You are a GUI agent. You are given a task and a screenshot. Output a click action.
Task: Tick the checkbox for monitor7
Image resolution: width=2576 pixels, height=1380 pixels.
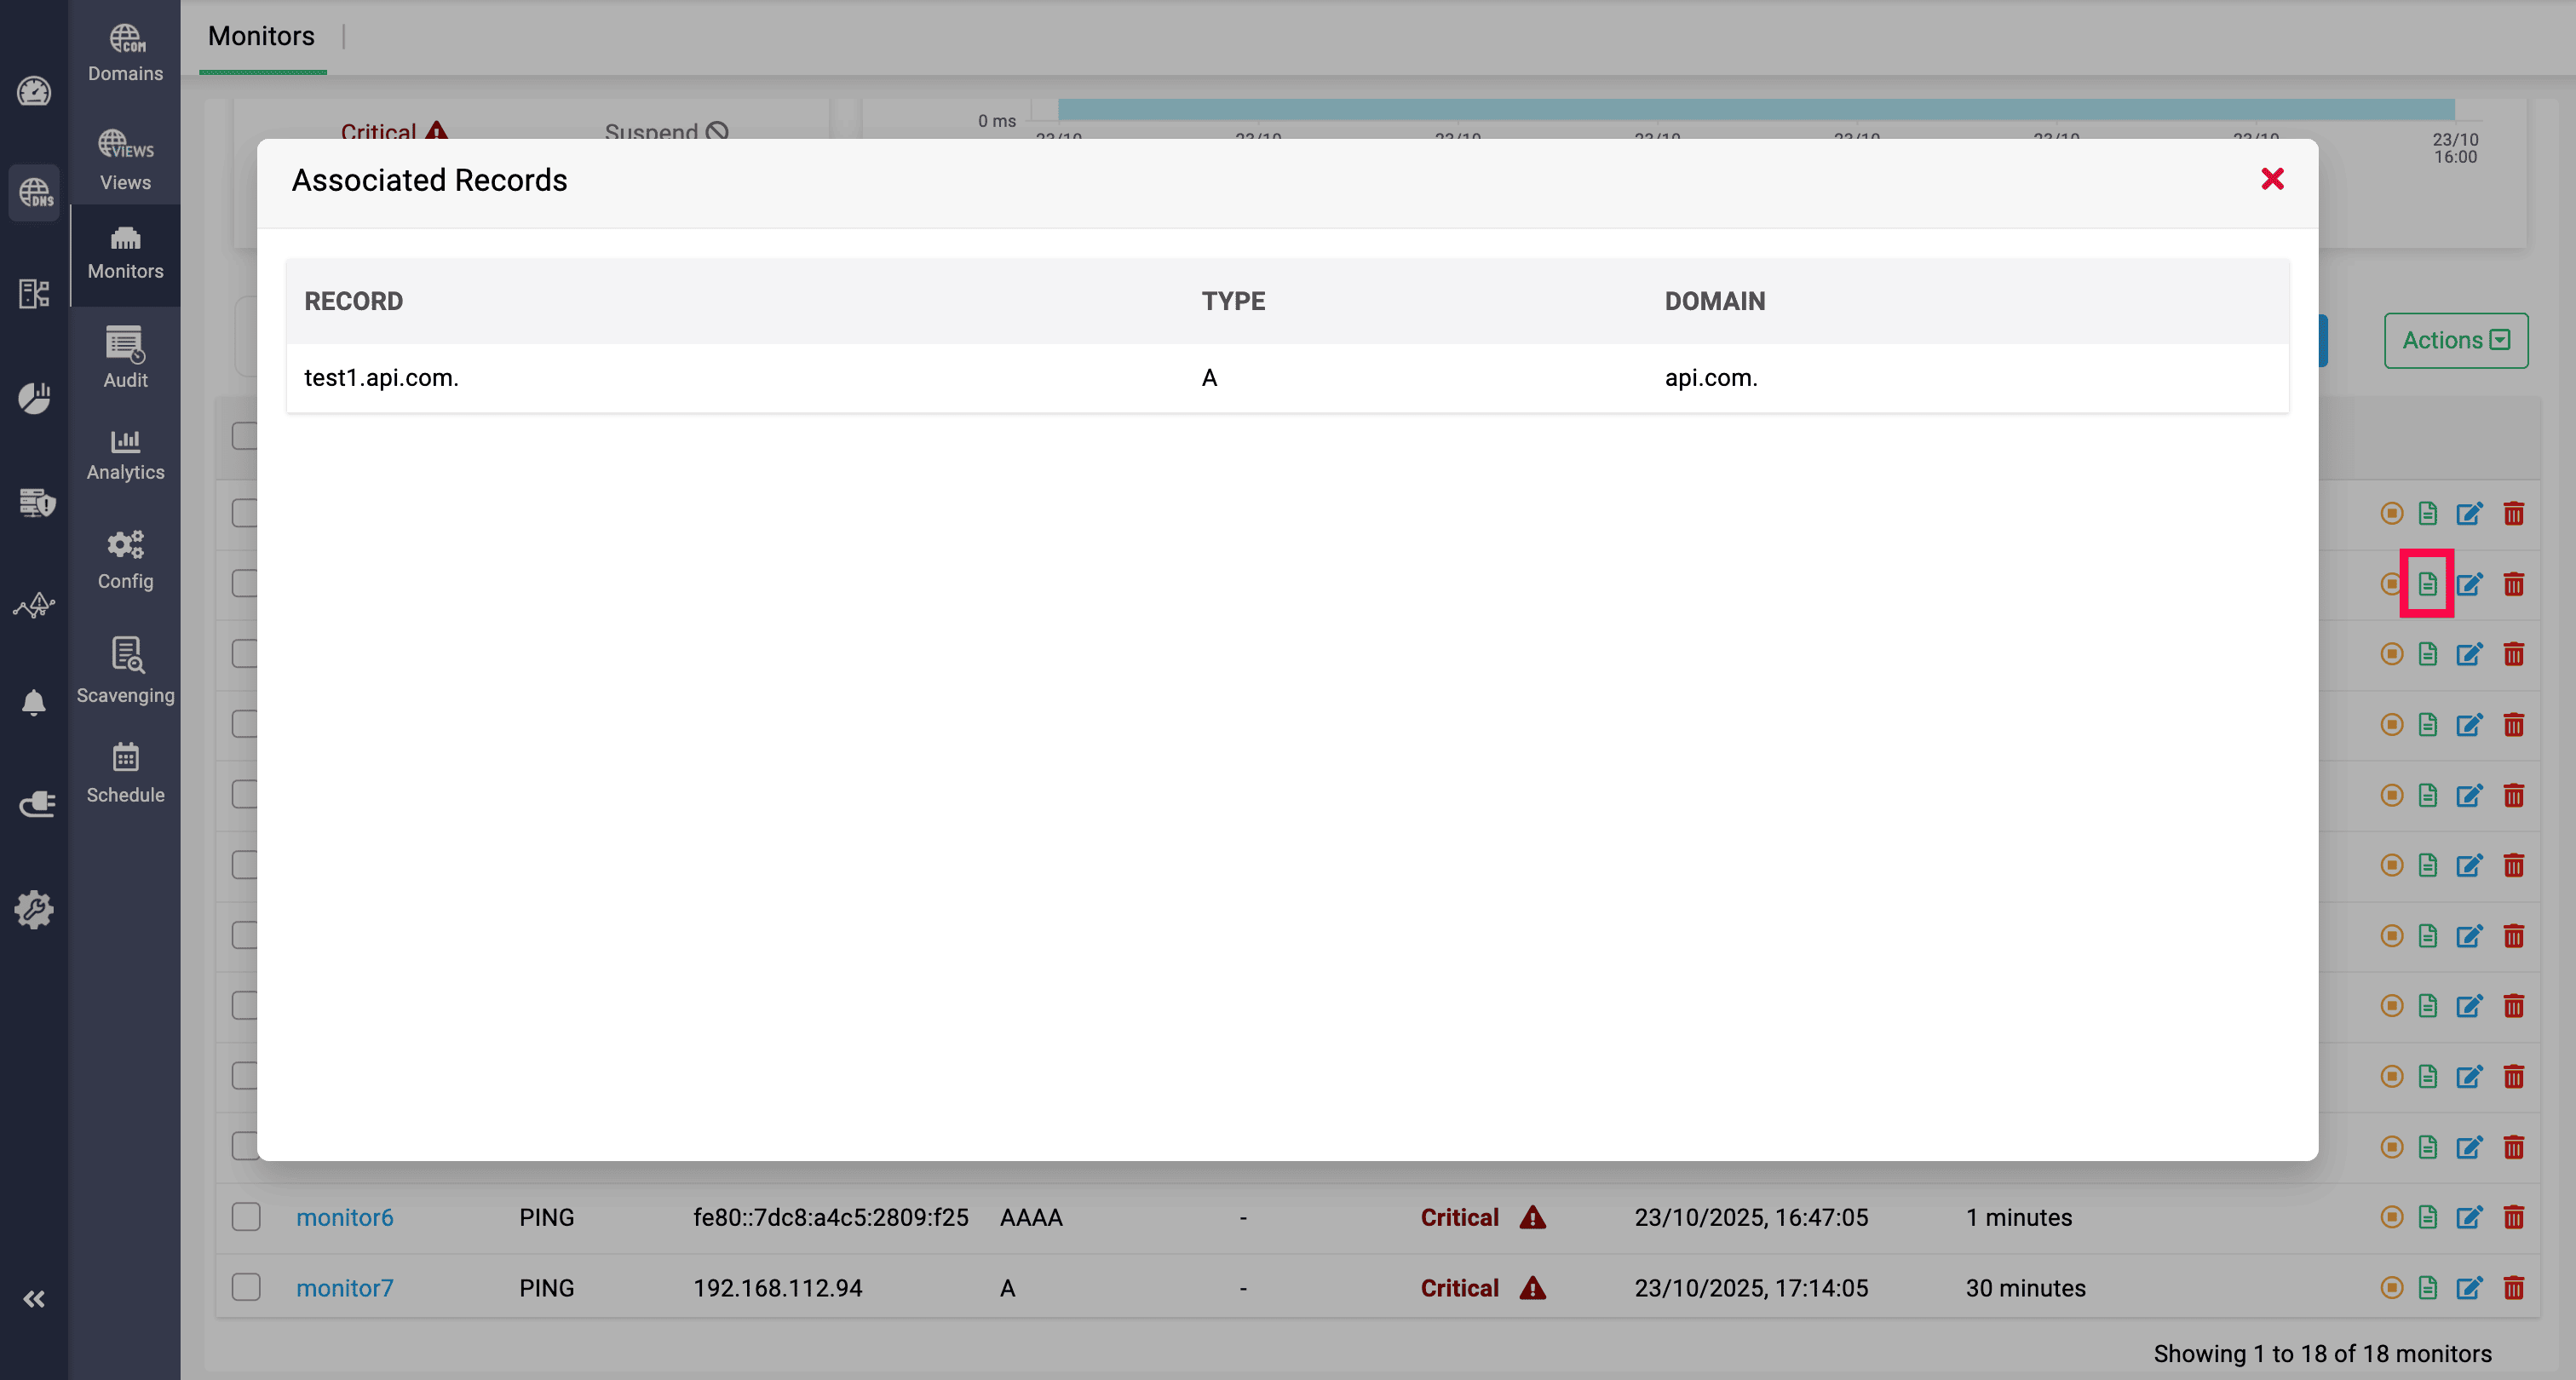pos(246,1287)
